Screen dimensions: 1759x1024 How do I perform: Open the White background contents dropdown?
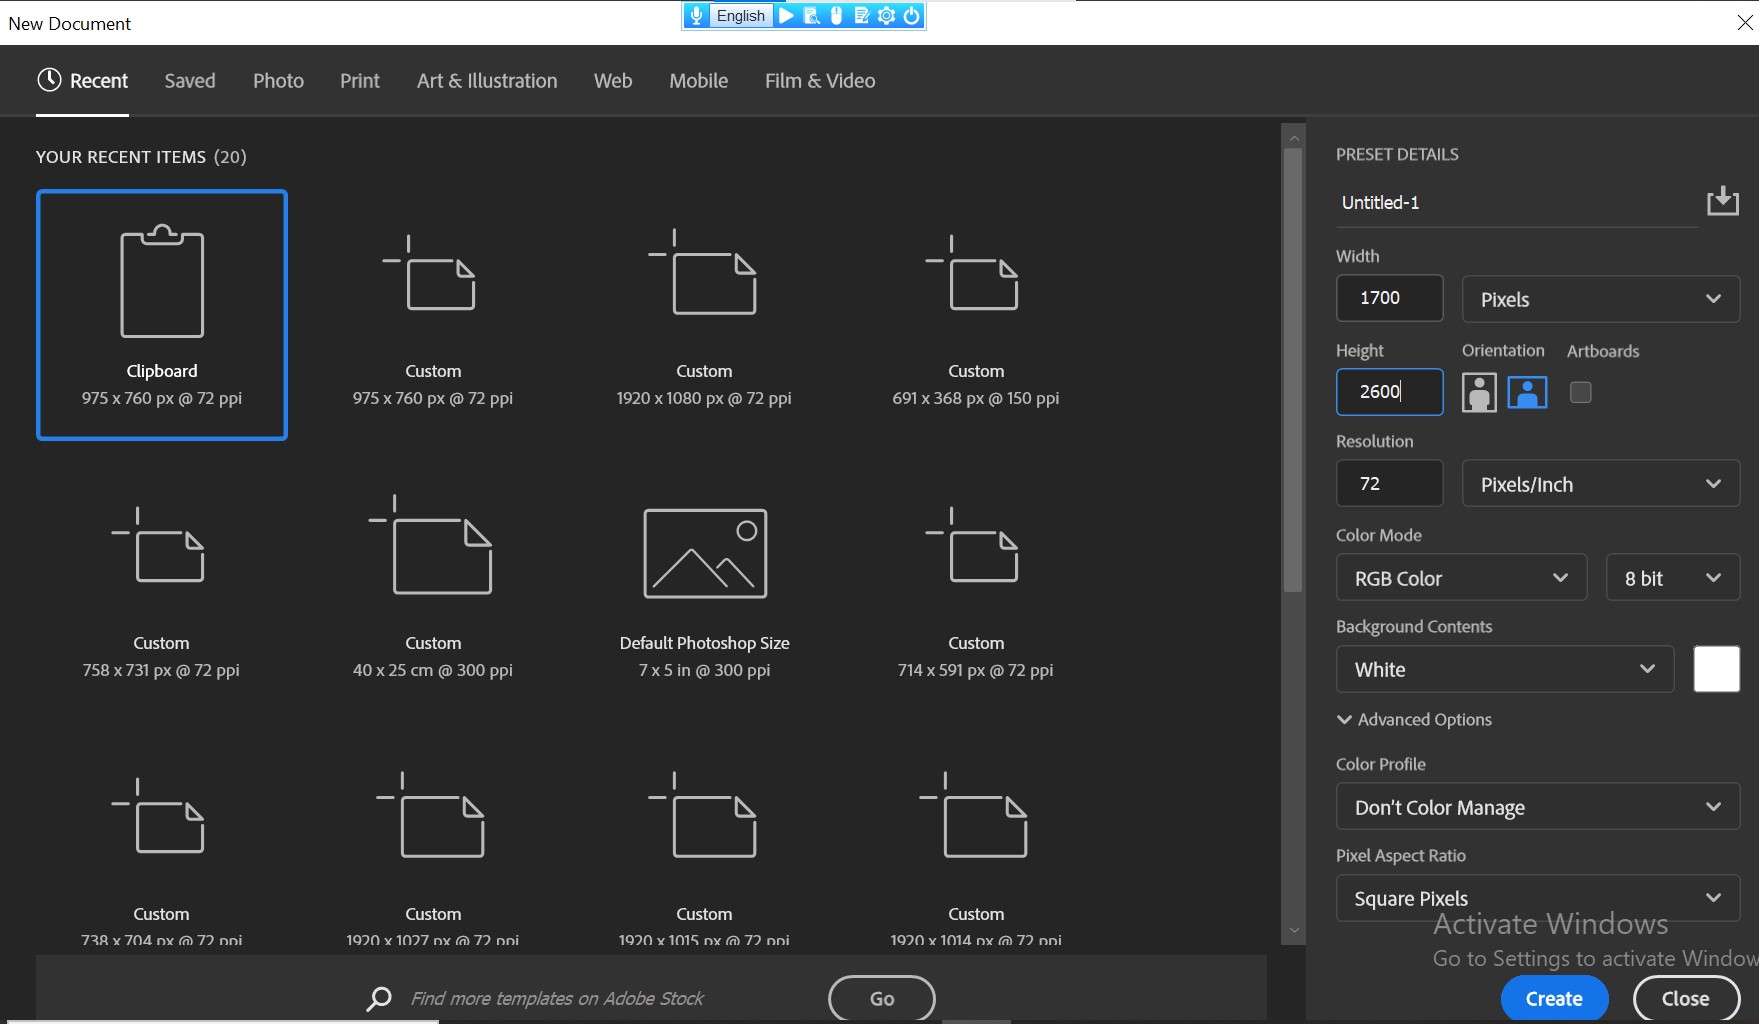(1505, 669)
